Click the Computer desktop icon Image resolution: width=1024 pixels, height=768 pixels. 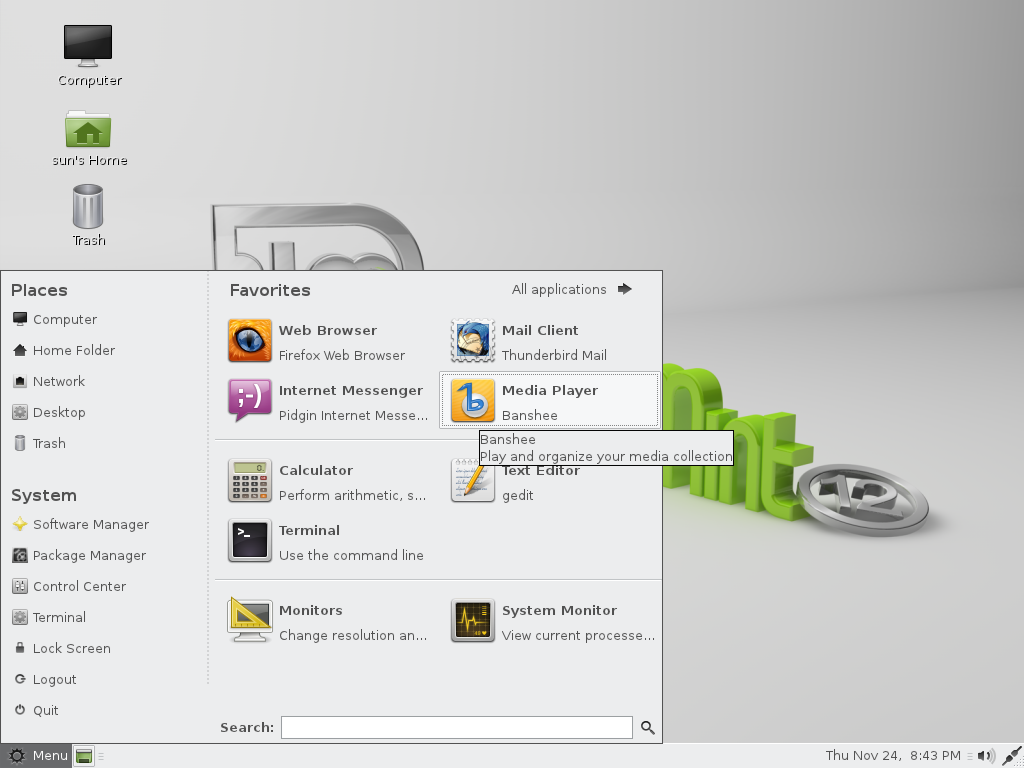(88, 46)
